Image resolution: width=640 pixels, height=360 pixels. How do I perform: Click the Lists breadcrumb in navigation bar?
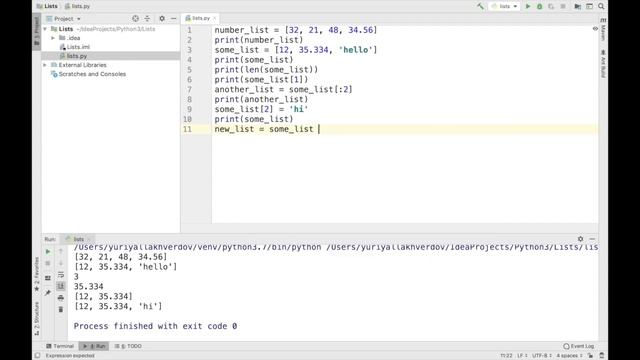coord(47,6)
